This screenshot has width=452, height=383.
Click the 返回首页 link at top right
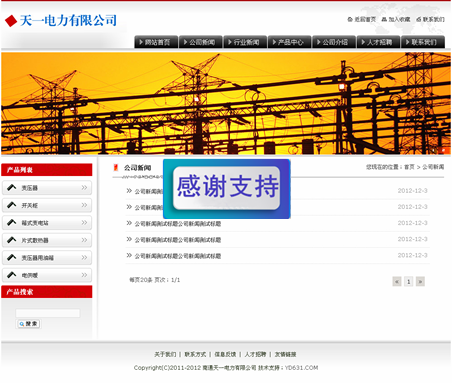tap(365, 19)
